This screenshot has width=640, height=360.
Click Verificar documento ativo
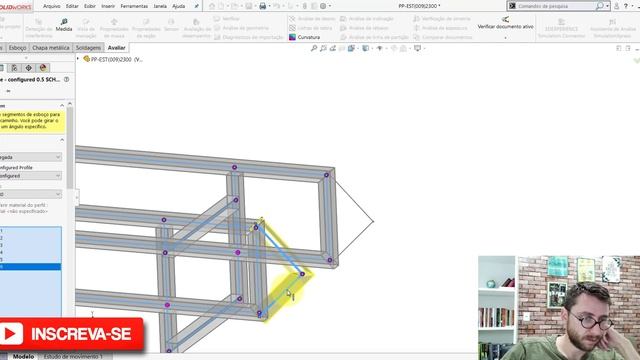(505, 23)
